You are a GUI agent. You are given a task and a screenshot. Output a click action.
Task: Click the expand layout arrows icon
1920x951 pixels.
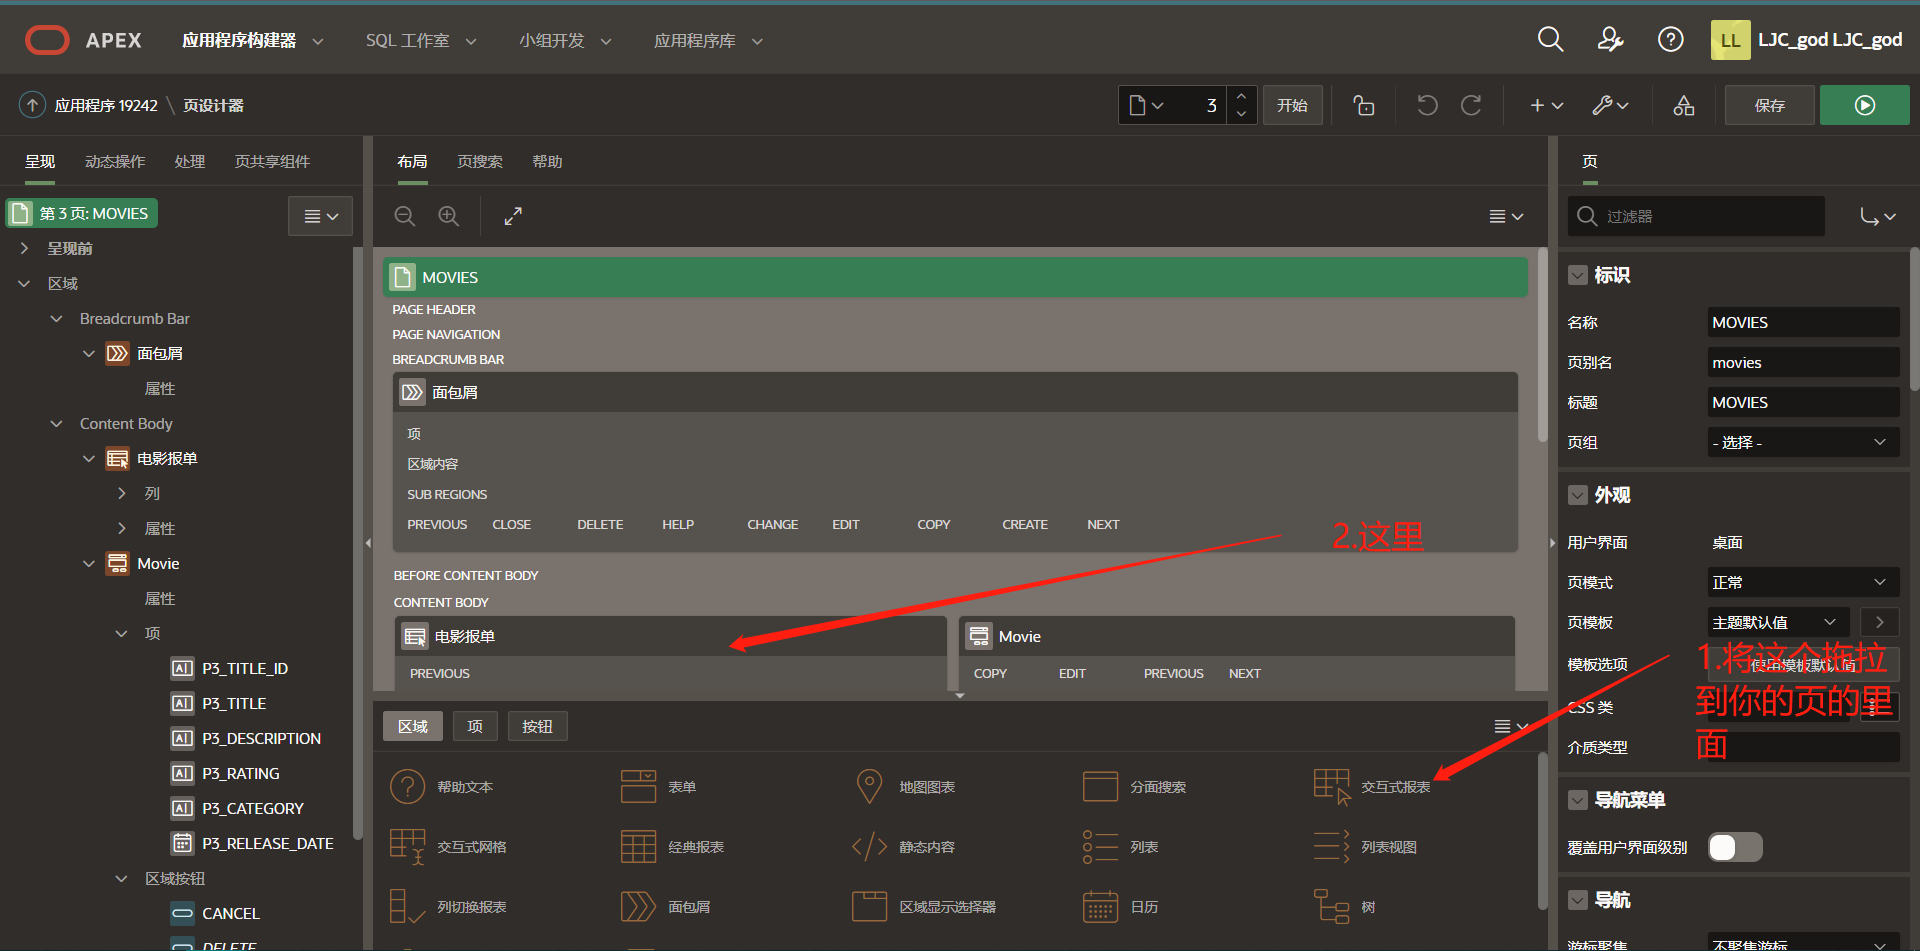(513, 216)
